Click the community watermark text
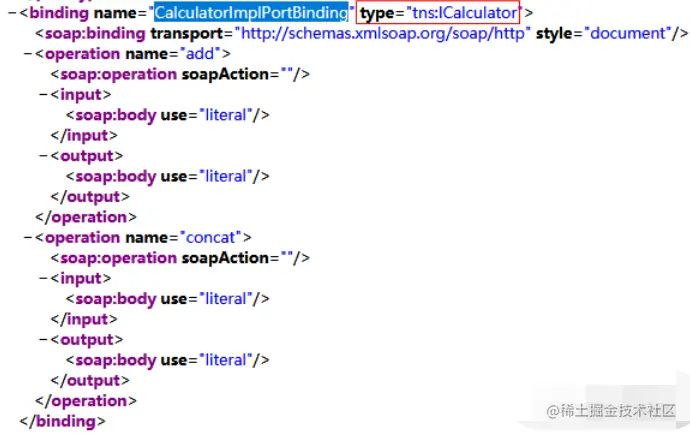Image resolution: width=690 pixels, height=433 pixels. (611, 411)
